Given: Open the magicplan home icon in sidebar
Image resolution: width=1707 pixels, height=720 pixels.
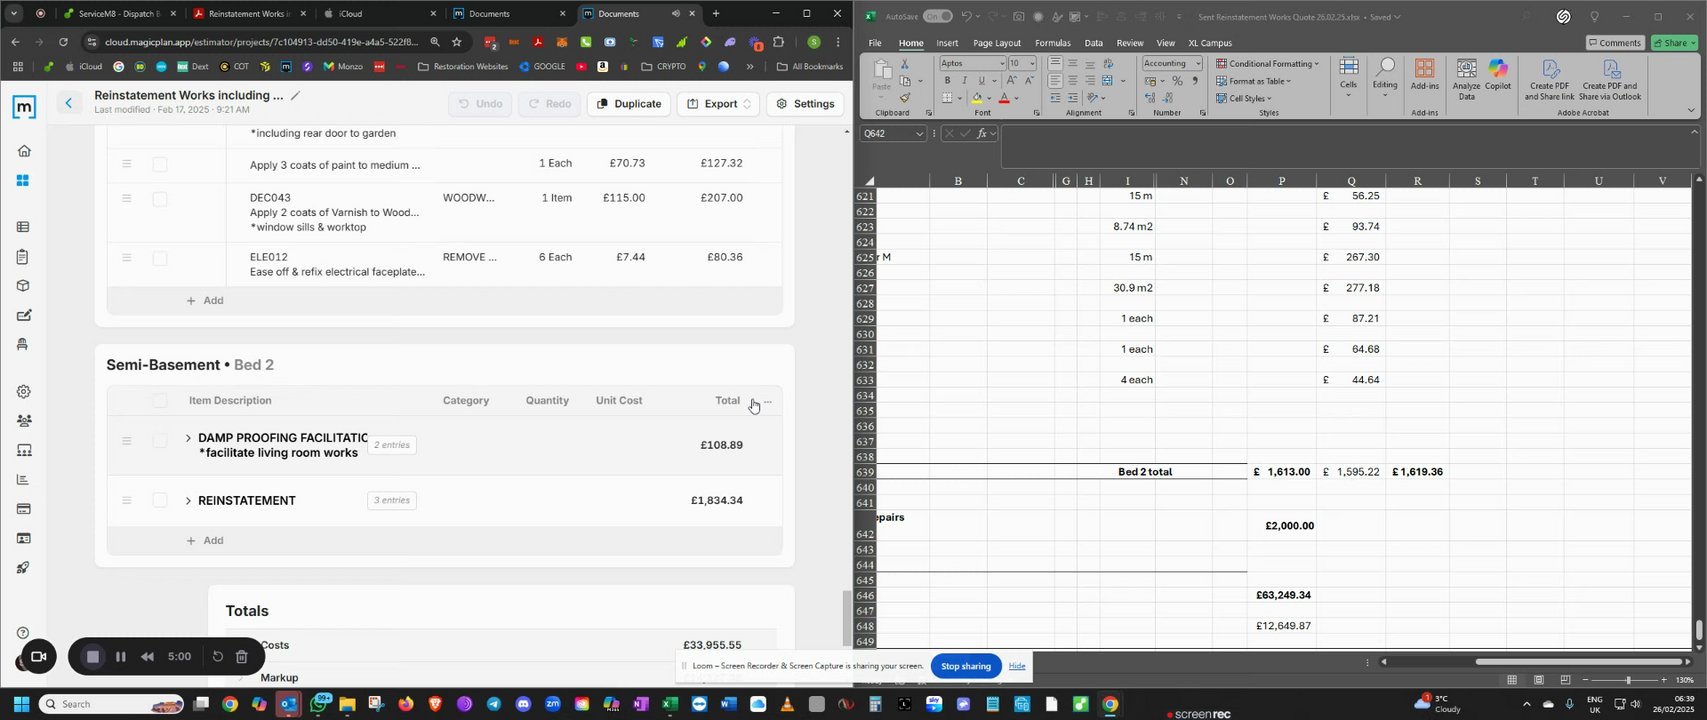Looking at the screenshot, I should [24, 151].
